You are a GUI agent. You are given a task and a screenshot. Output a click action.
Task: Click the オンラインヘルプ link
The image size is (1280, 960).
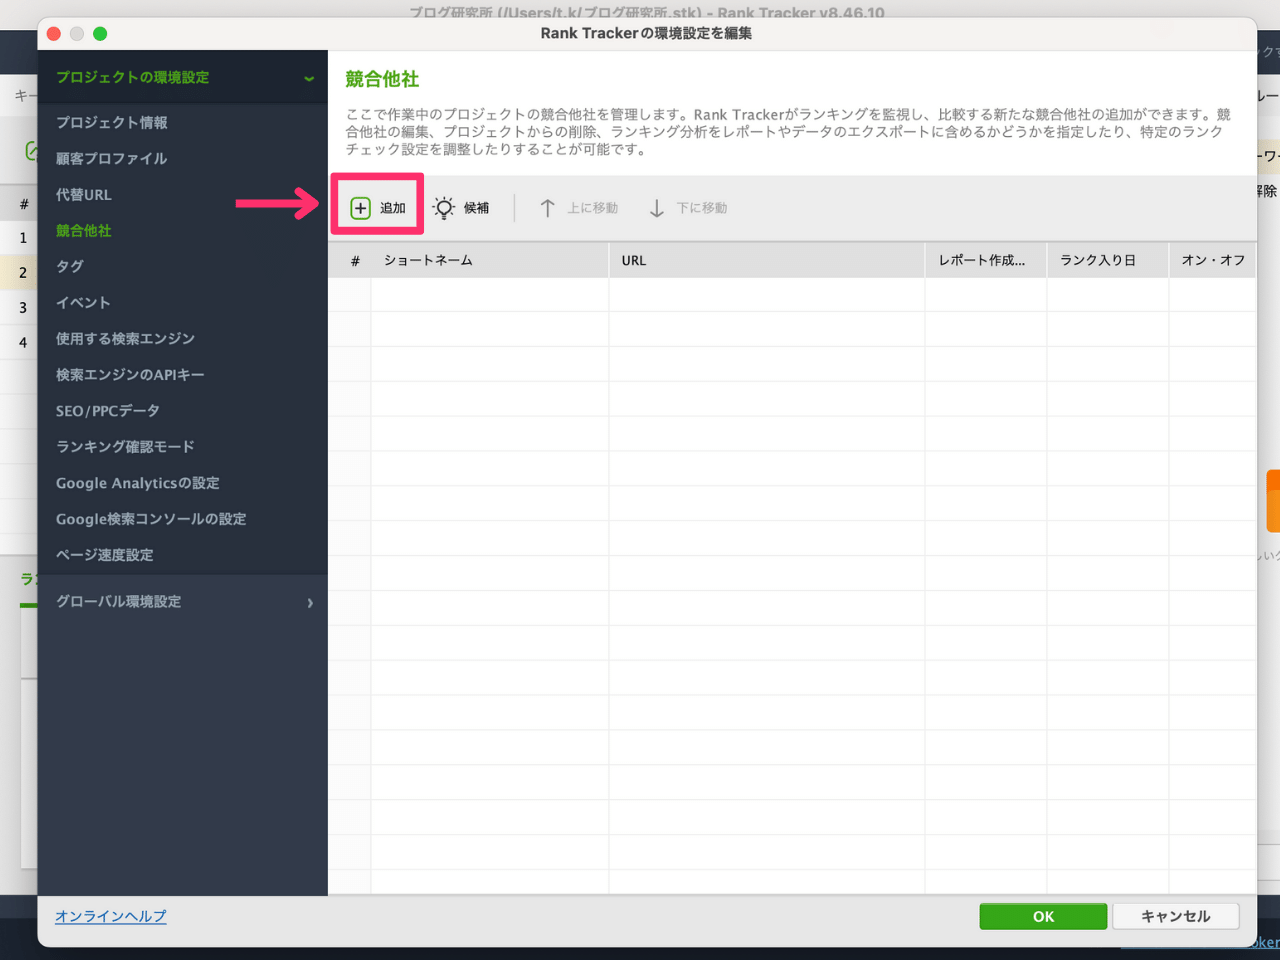tap(111, 916)
